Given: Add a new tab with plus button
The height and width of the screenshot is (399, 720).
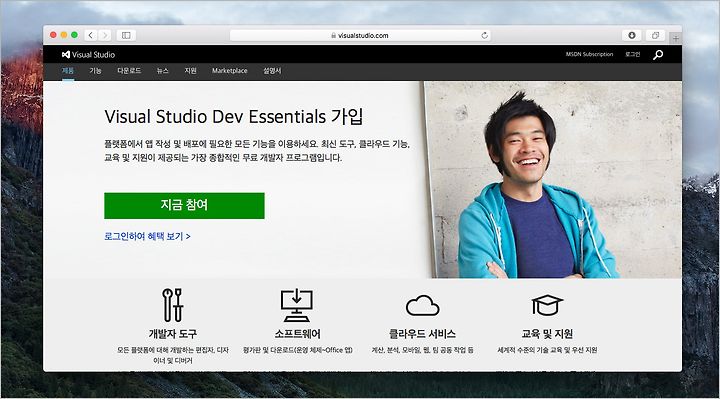Looking at the screenshot, I should (675, 39).
